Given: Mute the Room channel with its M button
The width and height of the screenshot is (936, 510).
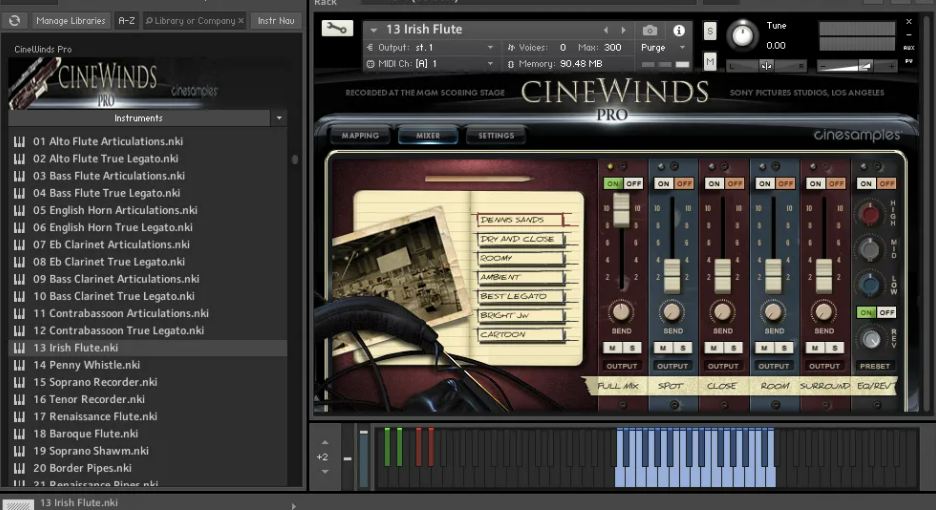Looking at the screenshot, I should pos(765,348).
